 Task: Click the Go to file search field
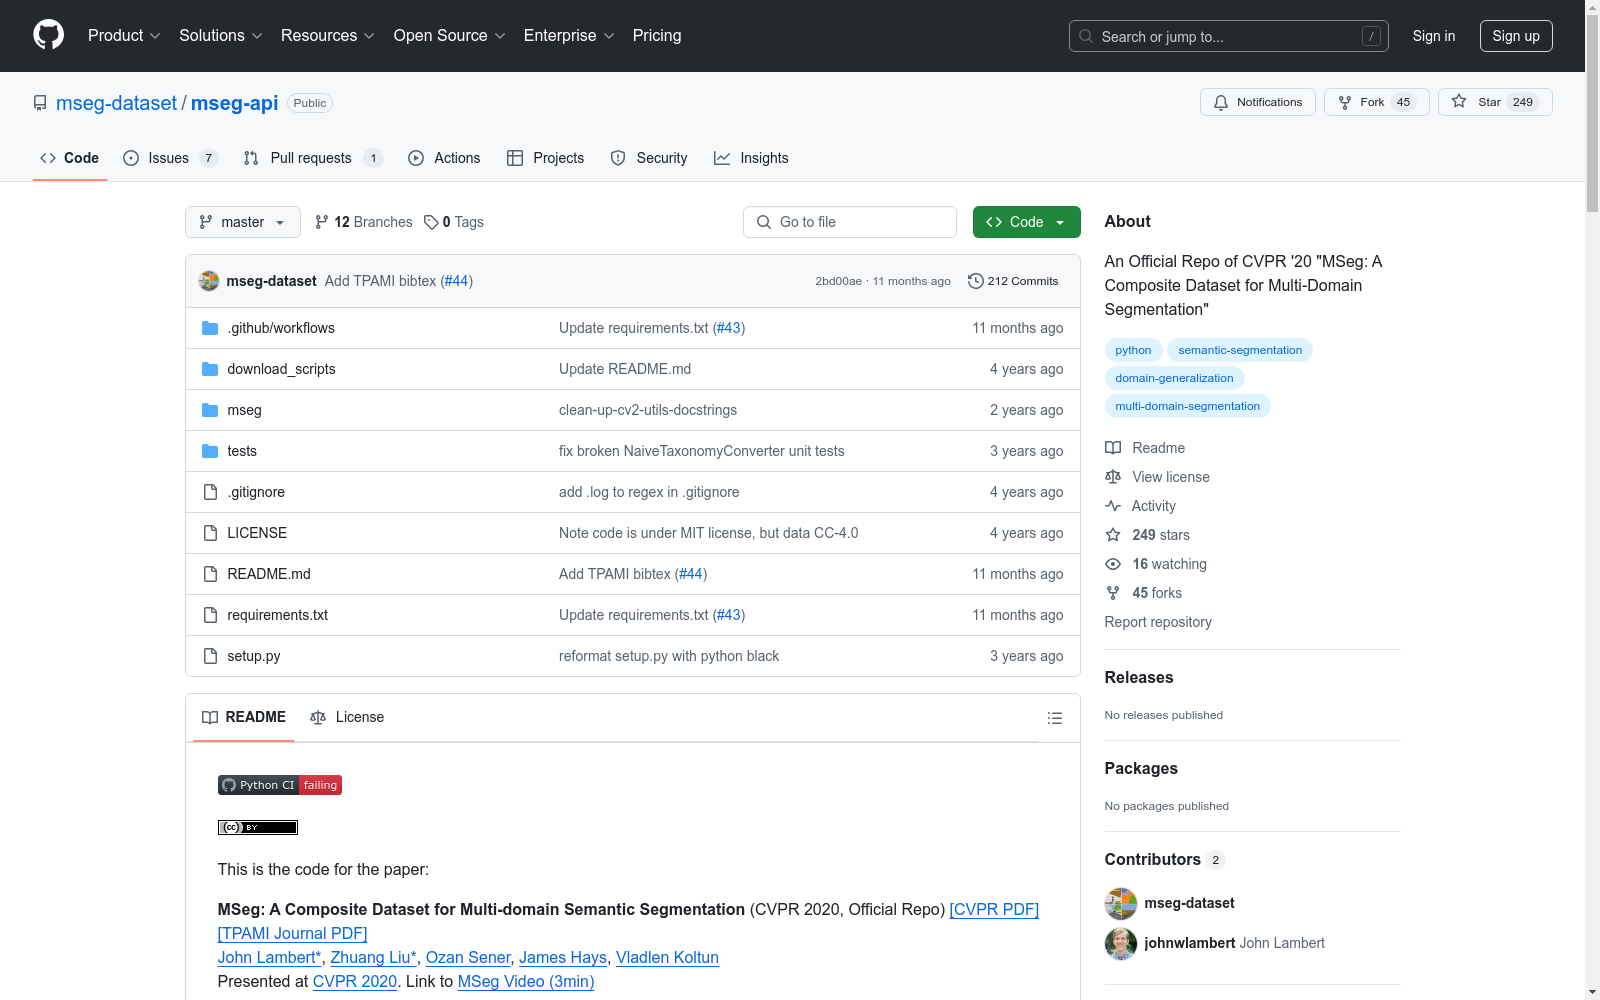850,222
